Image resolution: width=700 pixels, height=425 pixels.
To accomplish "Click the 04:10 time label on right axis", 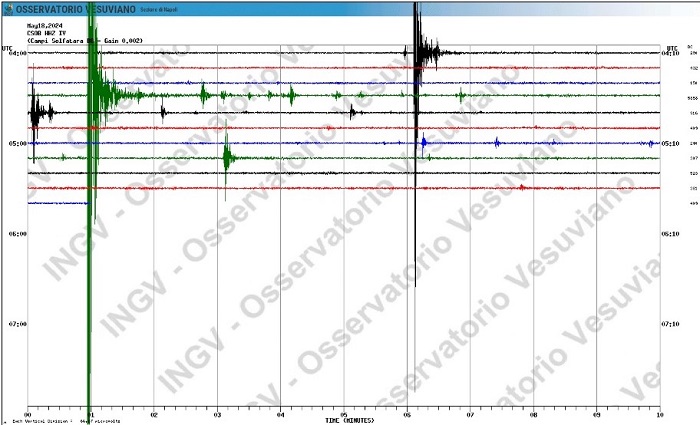I will [x=672, y=53].
